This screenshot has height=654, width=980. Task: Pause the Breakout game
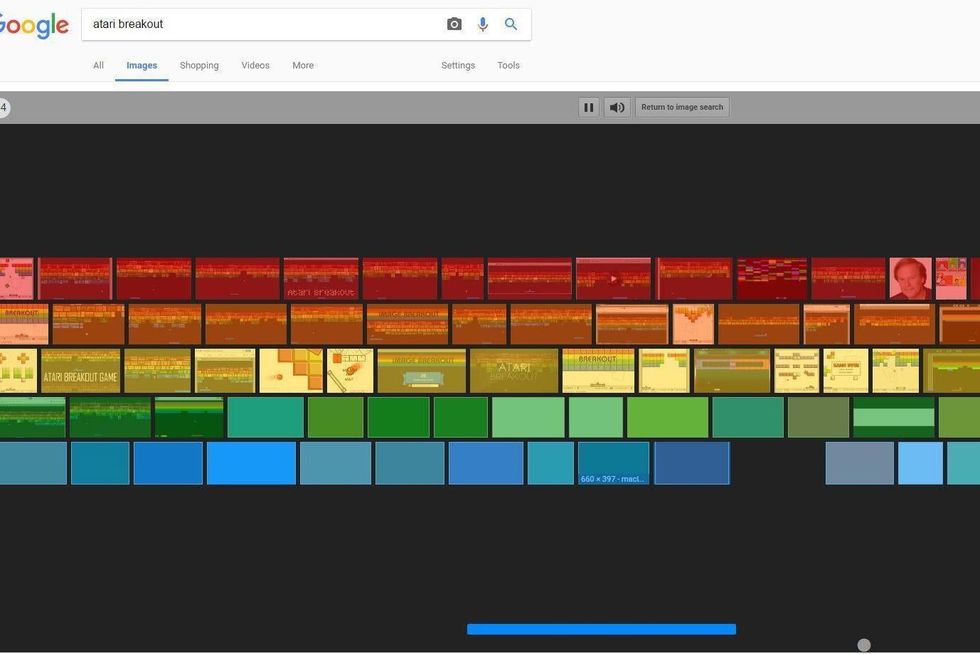pyautogui.click(x=589, y=107)
